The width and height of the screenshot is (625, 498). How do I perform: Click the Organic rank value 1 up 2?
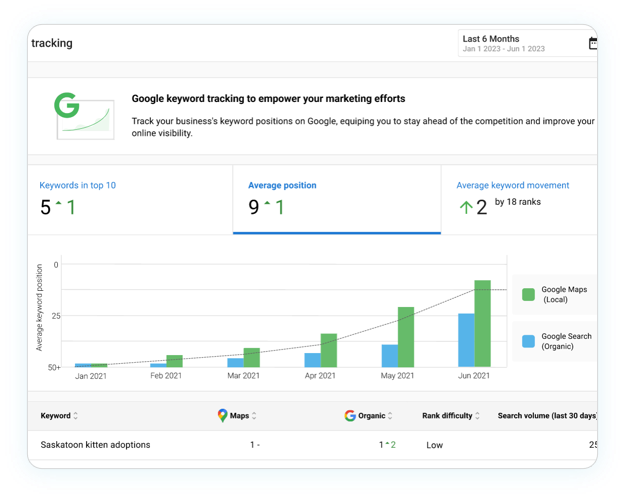[387, 445]
